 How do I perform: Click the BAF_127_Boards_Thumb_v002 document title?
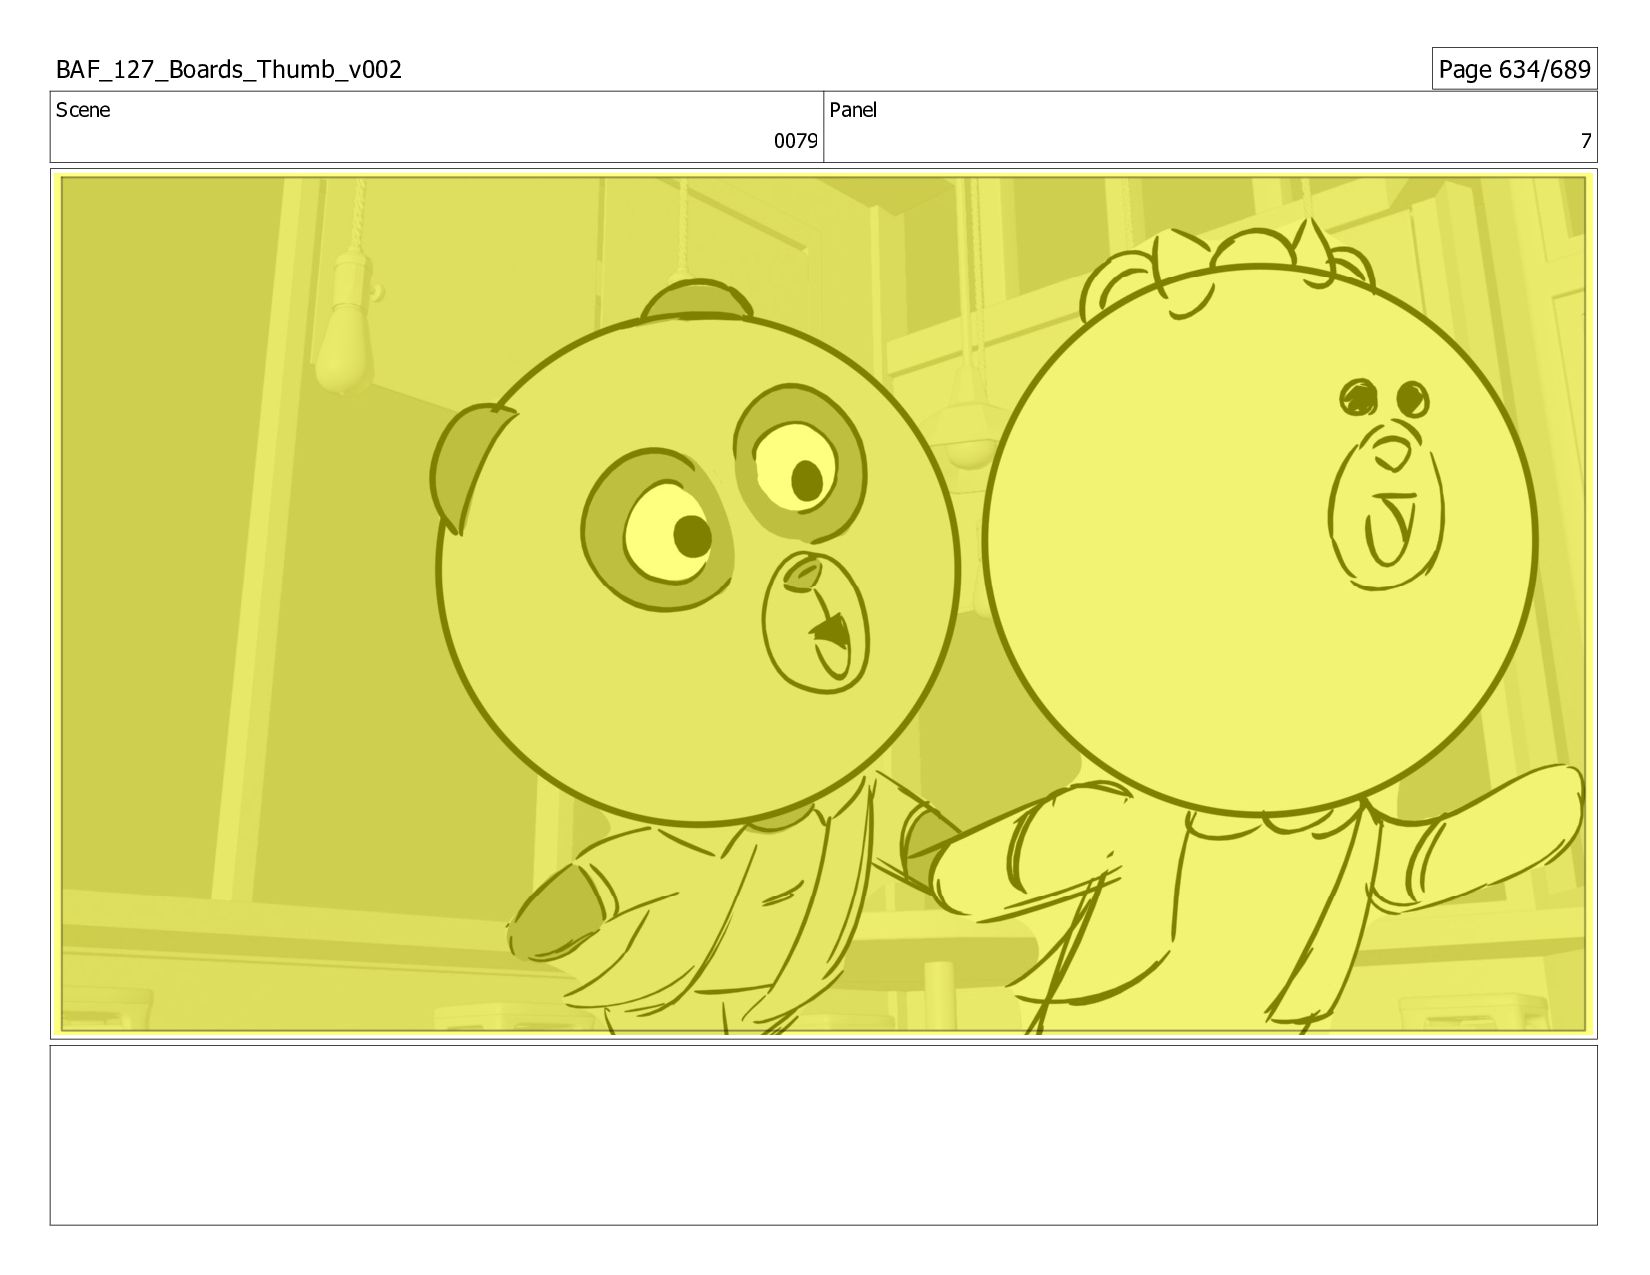point(229,69)
